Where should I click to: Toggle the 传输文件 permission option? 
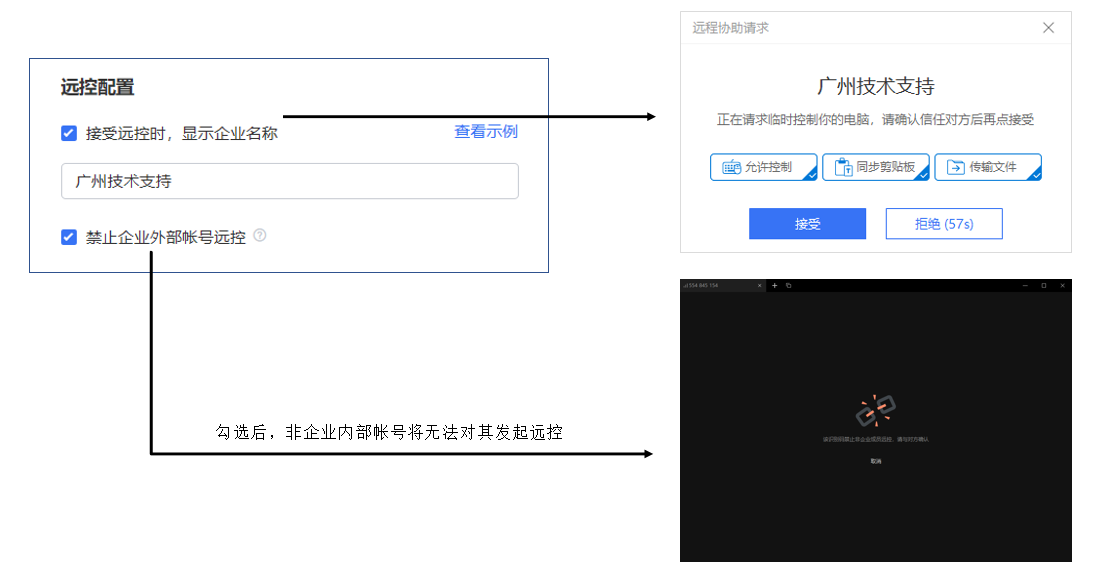988,167
